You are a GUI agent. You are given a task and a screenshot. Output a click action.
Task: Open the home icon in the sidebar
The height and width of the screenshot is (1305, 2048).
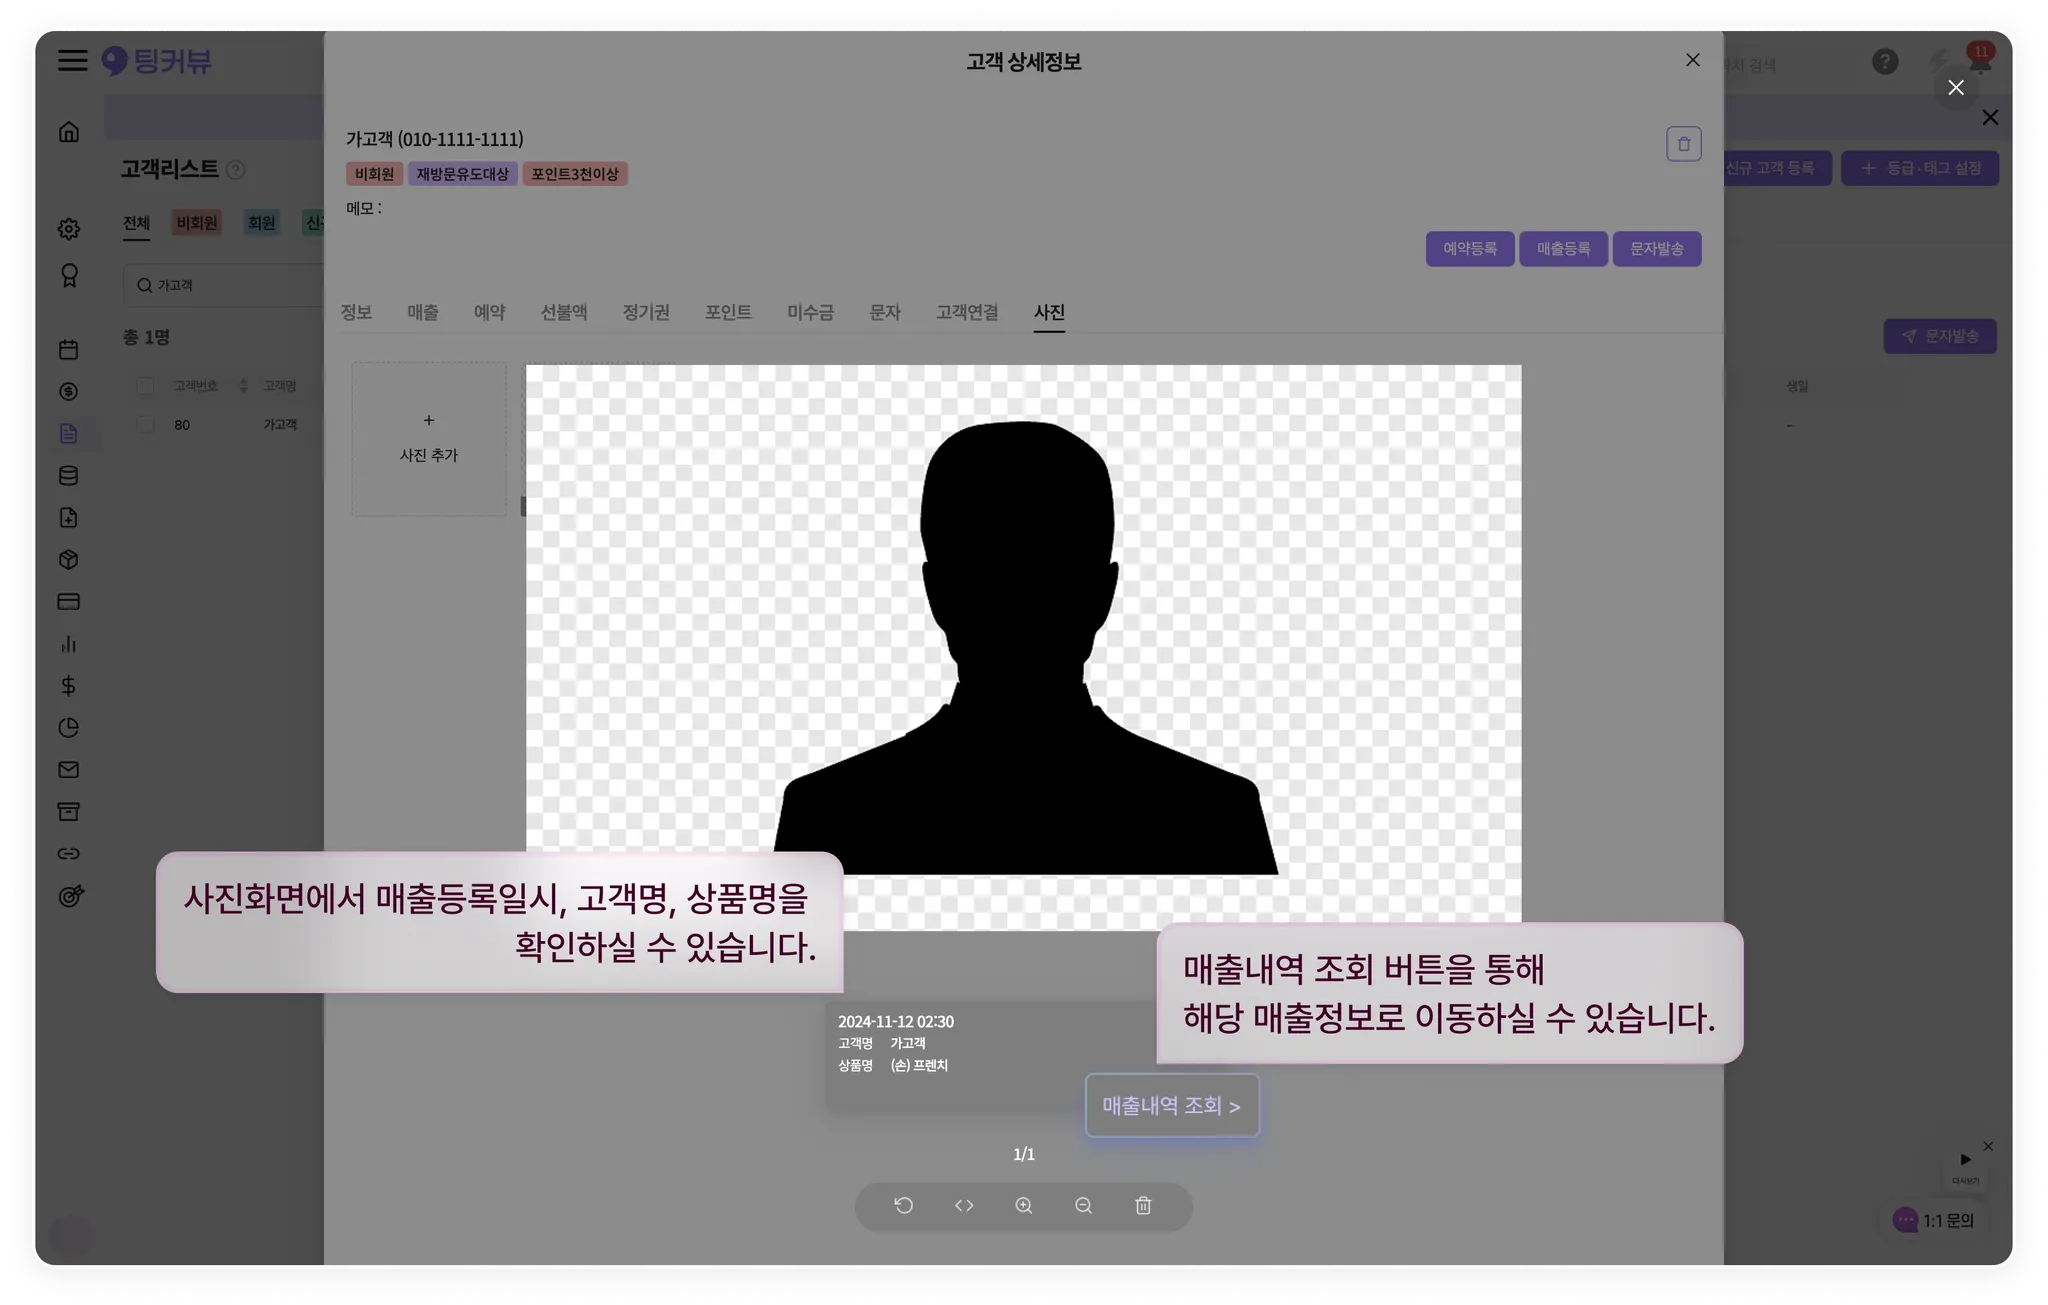pyautogui.click(x=69, y=132)
